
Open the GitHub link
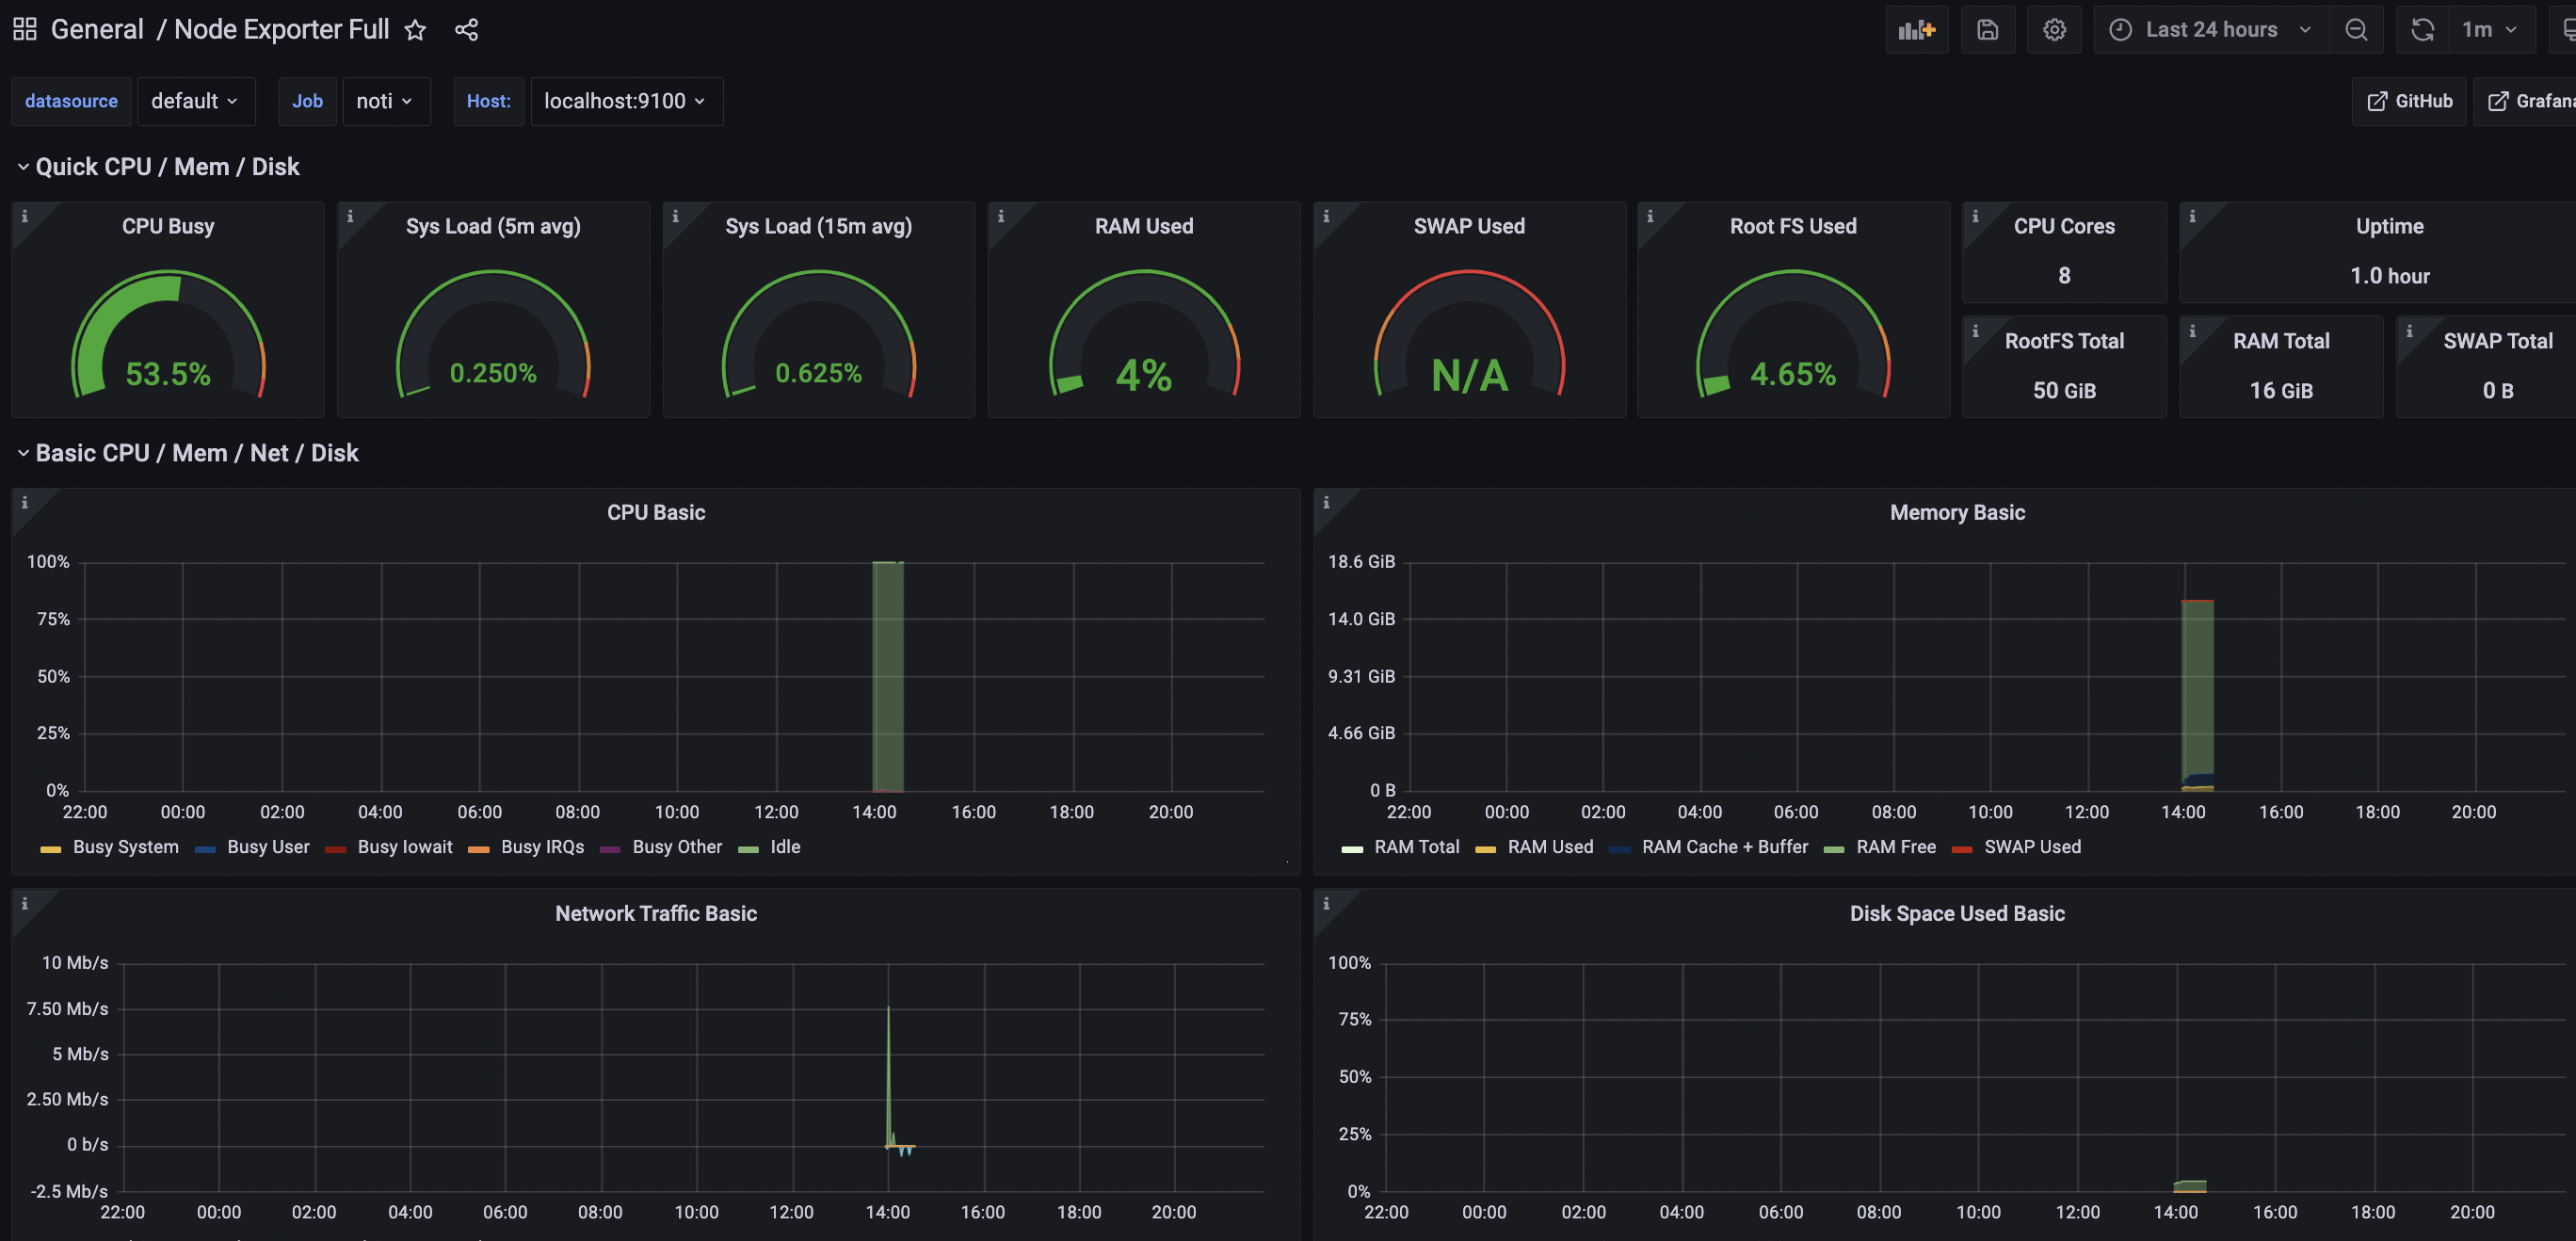click(2409, 101)
